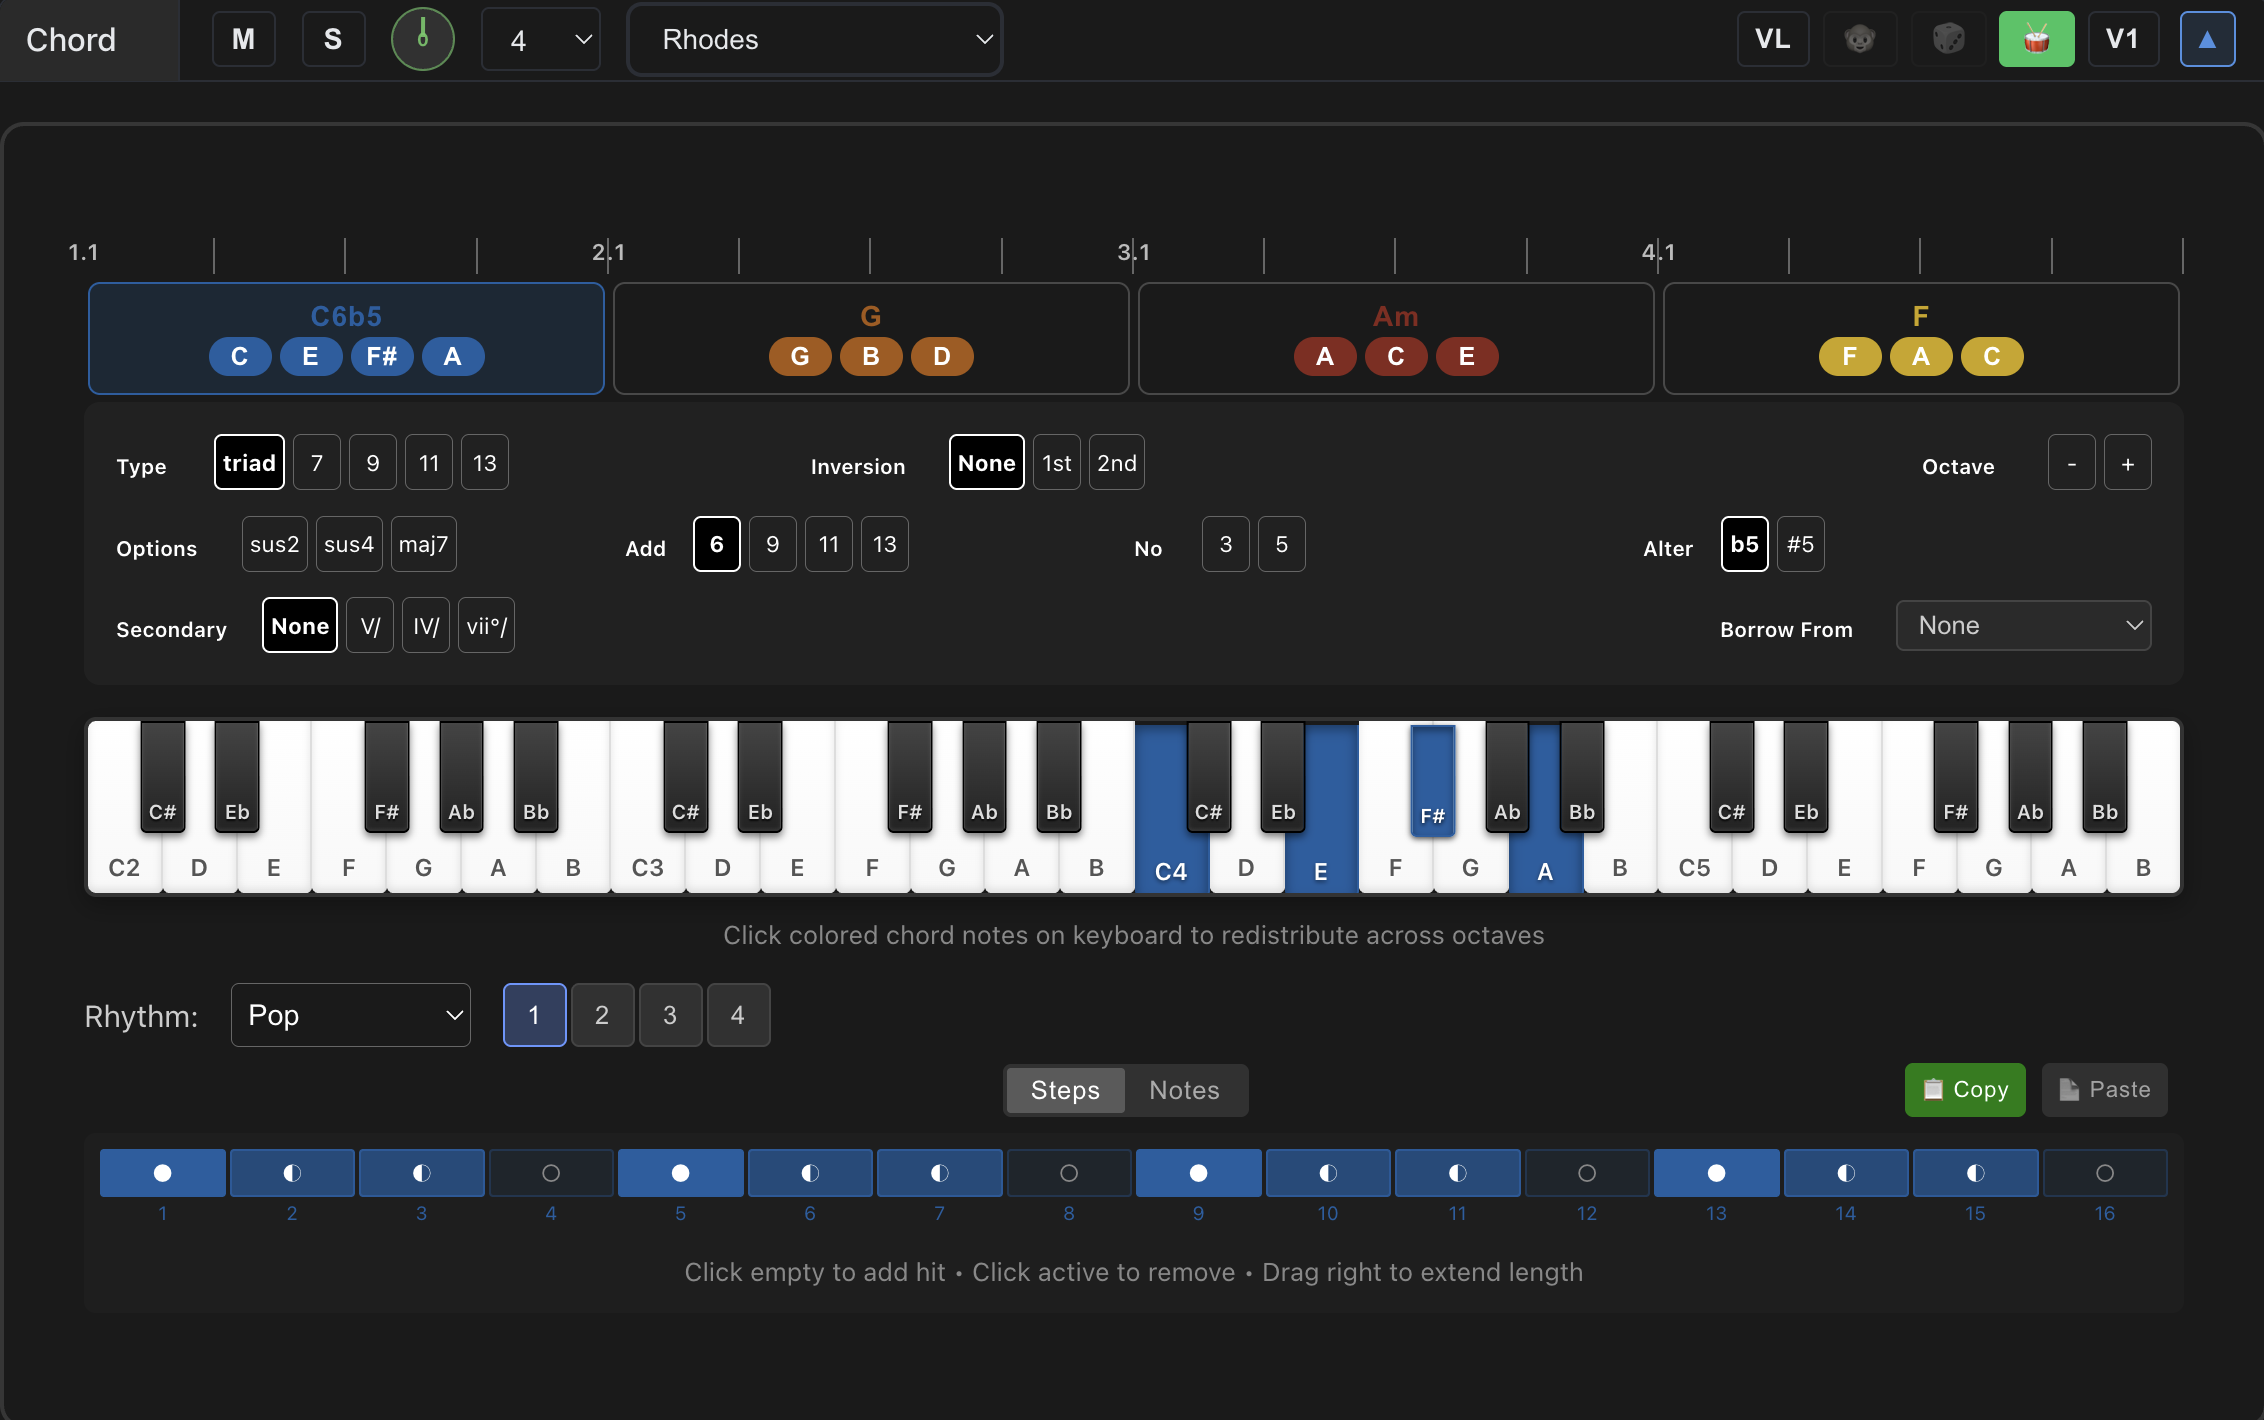Image resolution: width=2264 pixels, height=1420 pixels.
Task: Click the monkey face icon button
Action: pos(1860,39)
